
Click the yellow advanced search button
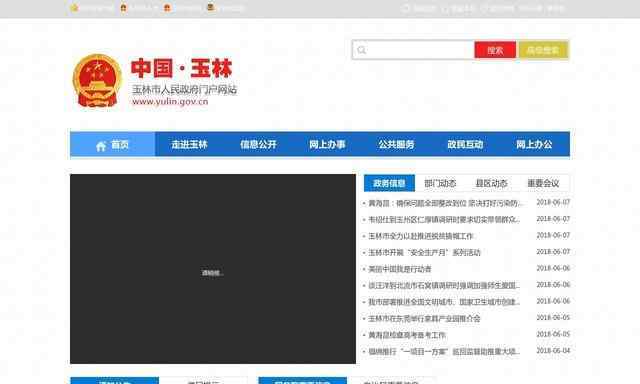pyautogui.click(x=543, y=50)
